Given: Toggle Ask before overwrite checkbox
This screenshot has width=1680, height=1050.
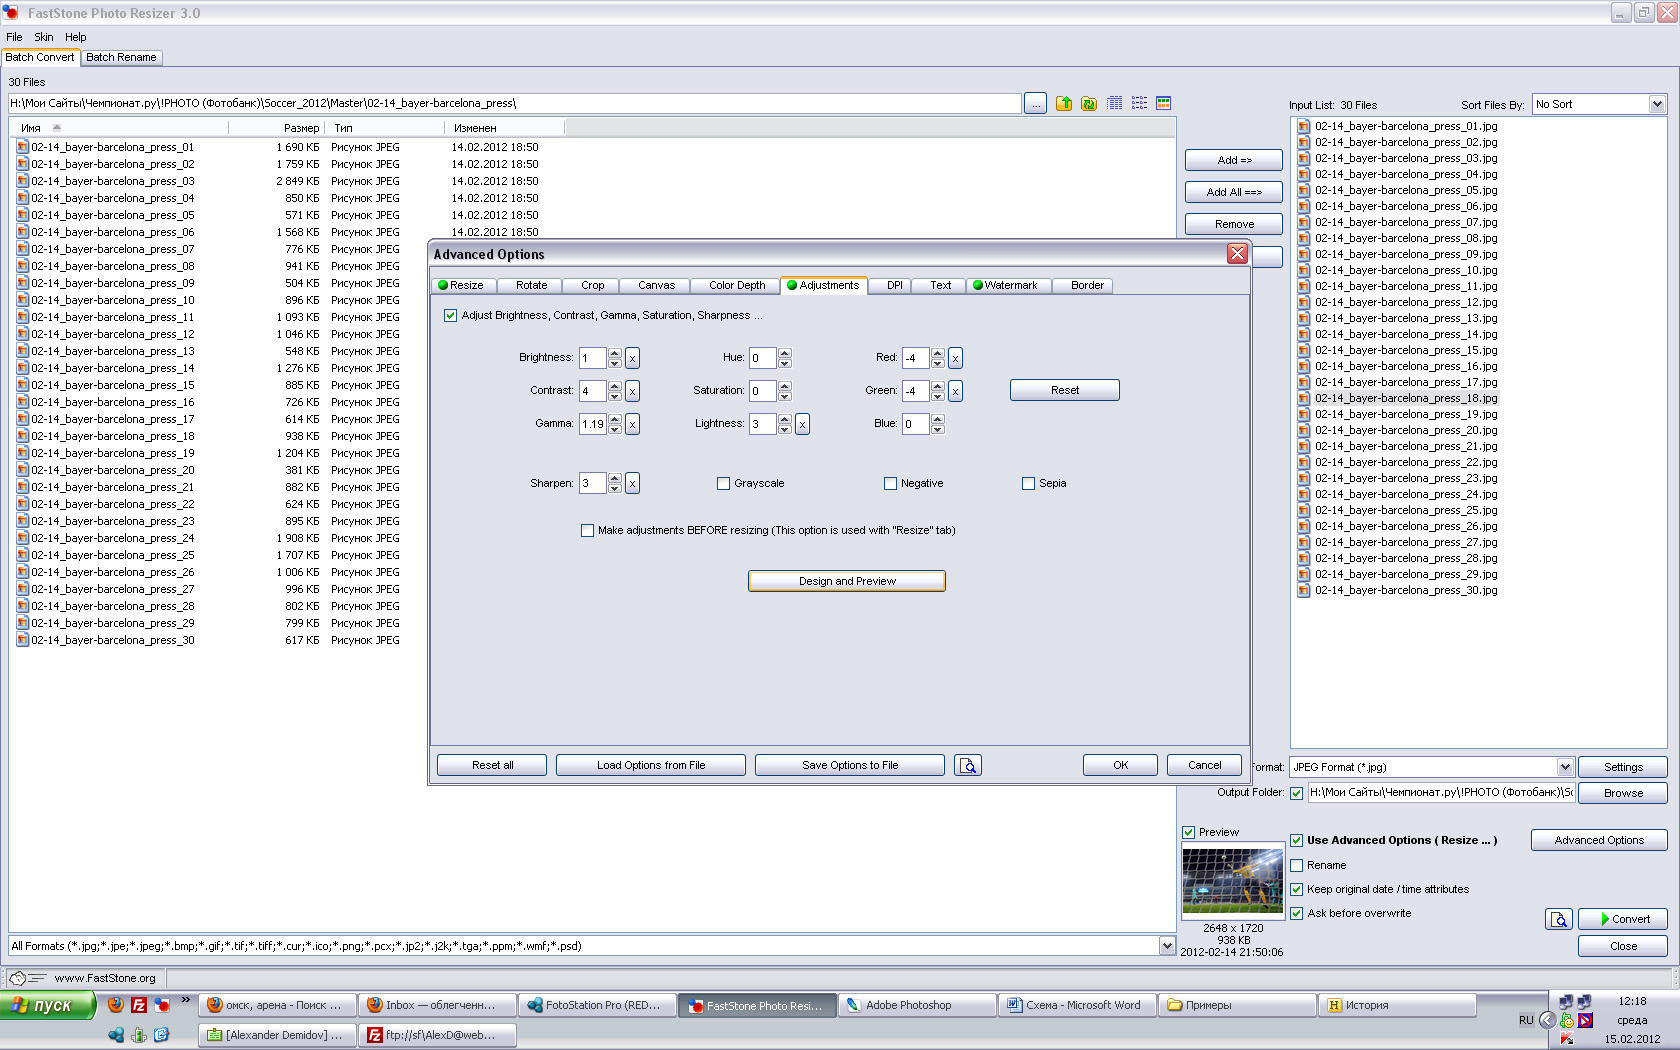Looking at the screenshot, I should coord(1296,913).
